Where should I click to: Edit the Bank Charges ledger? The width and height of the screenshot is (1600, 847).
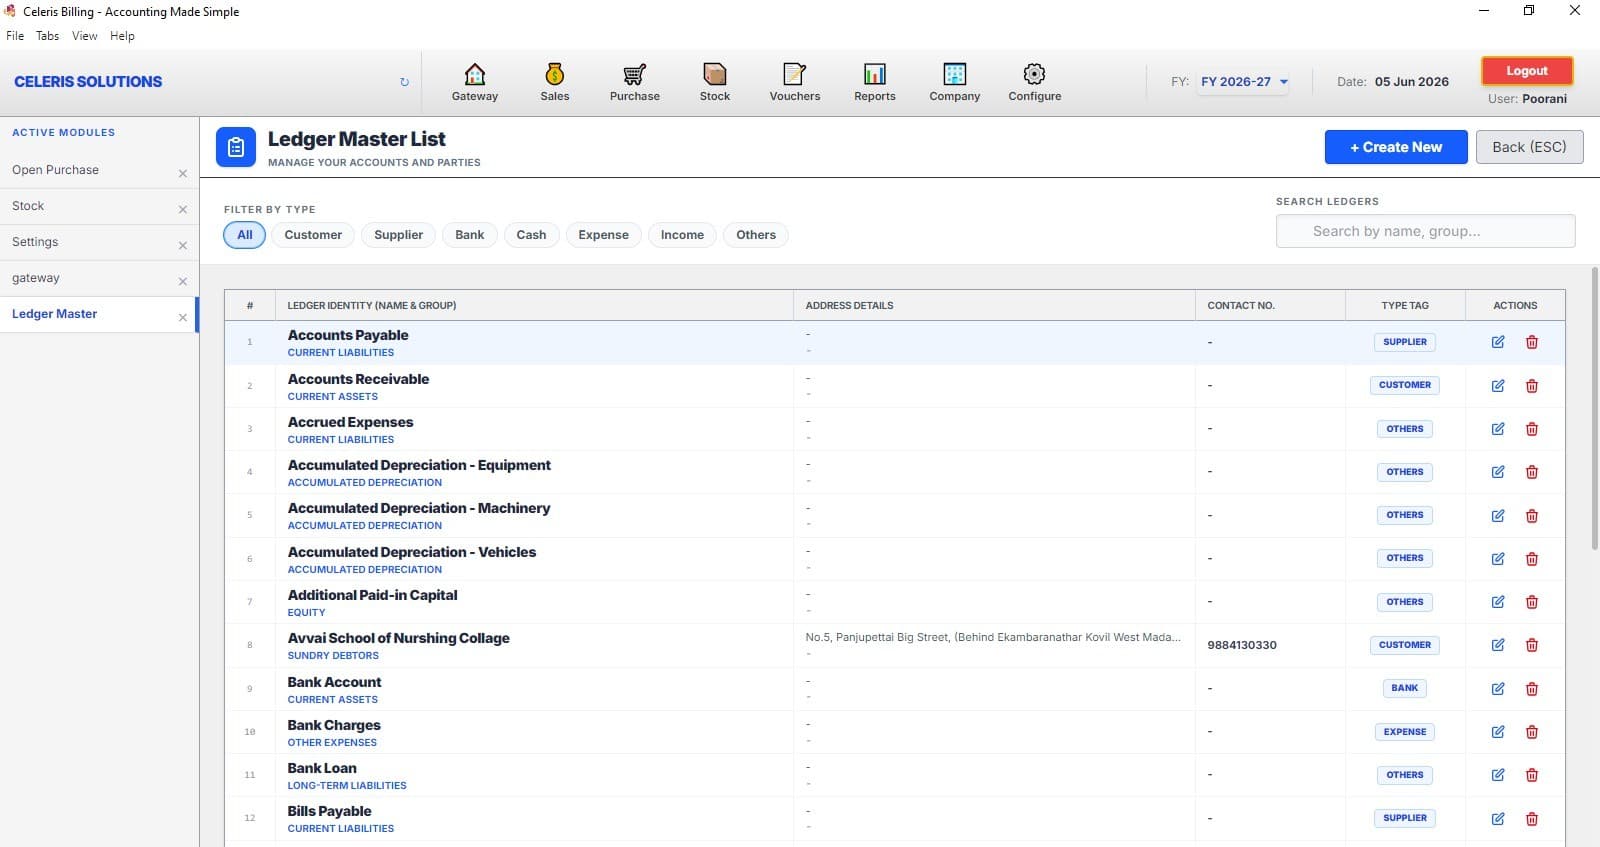click(1498, 732)
